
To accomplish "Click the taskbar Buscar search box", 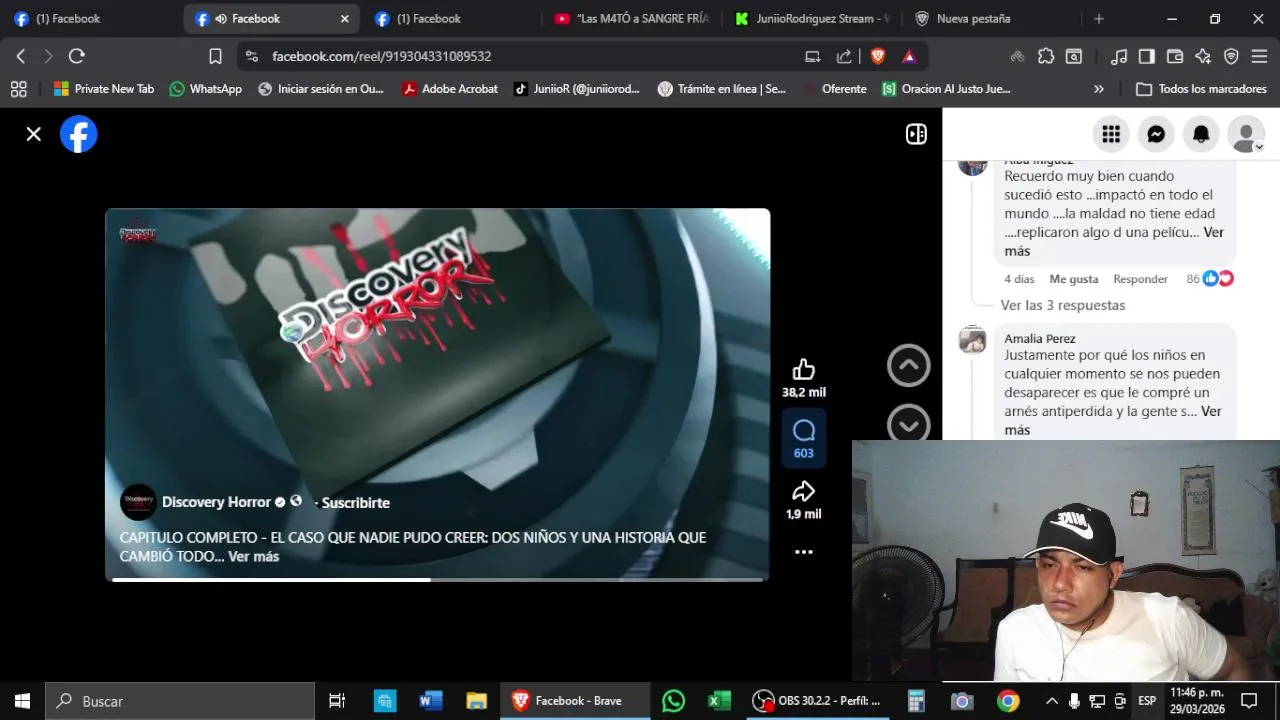I will (x=180, y=701).
